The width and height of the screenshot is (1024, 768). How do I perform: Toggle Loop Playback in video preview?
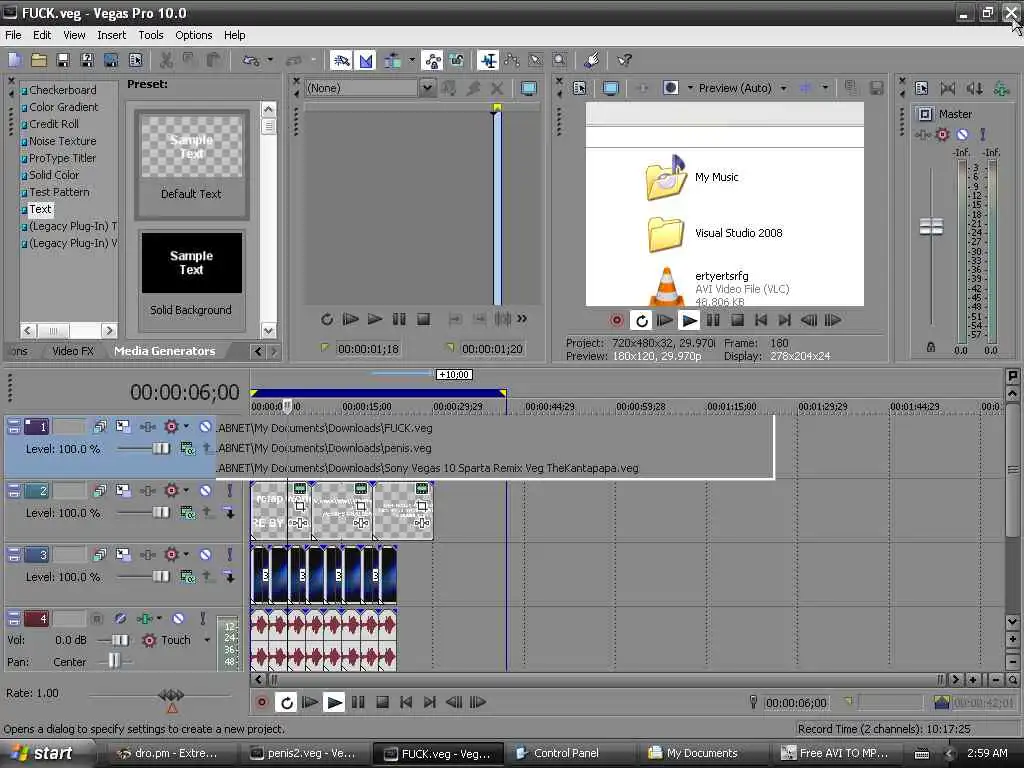pos(641,321)
